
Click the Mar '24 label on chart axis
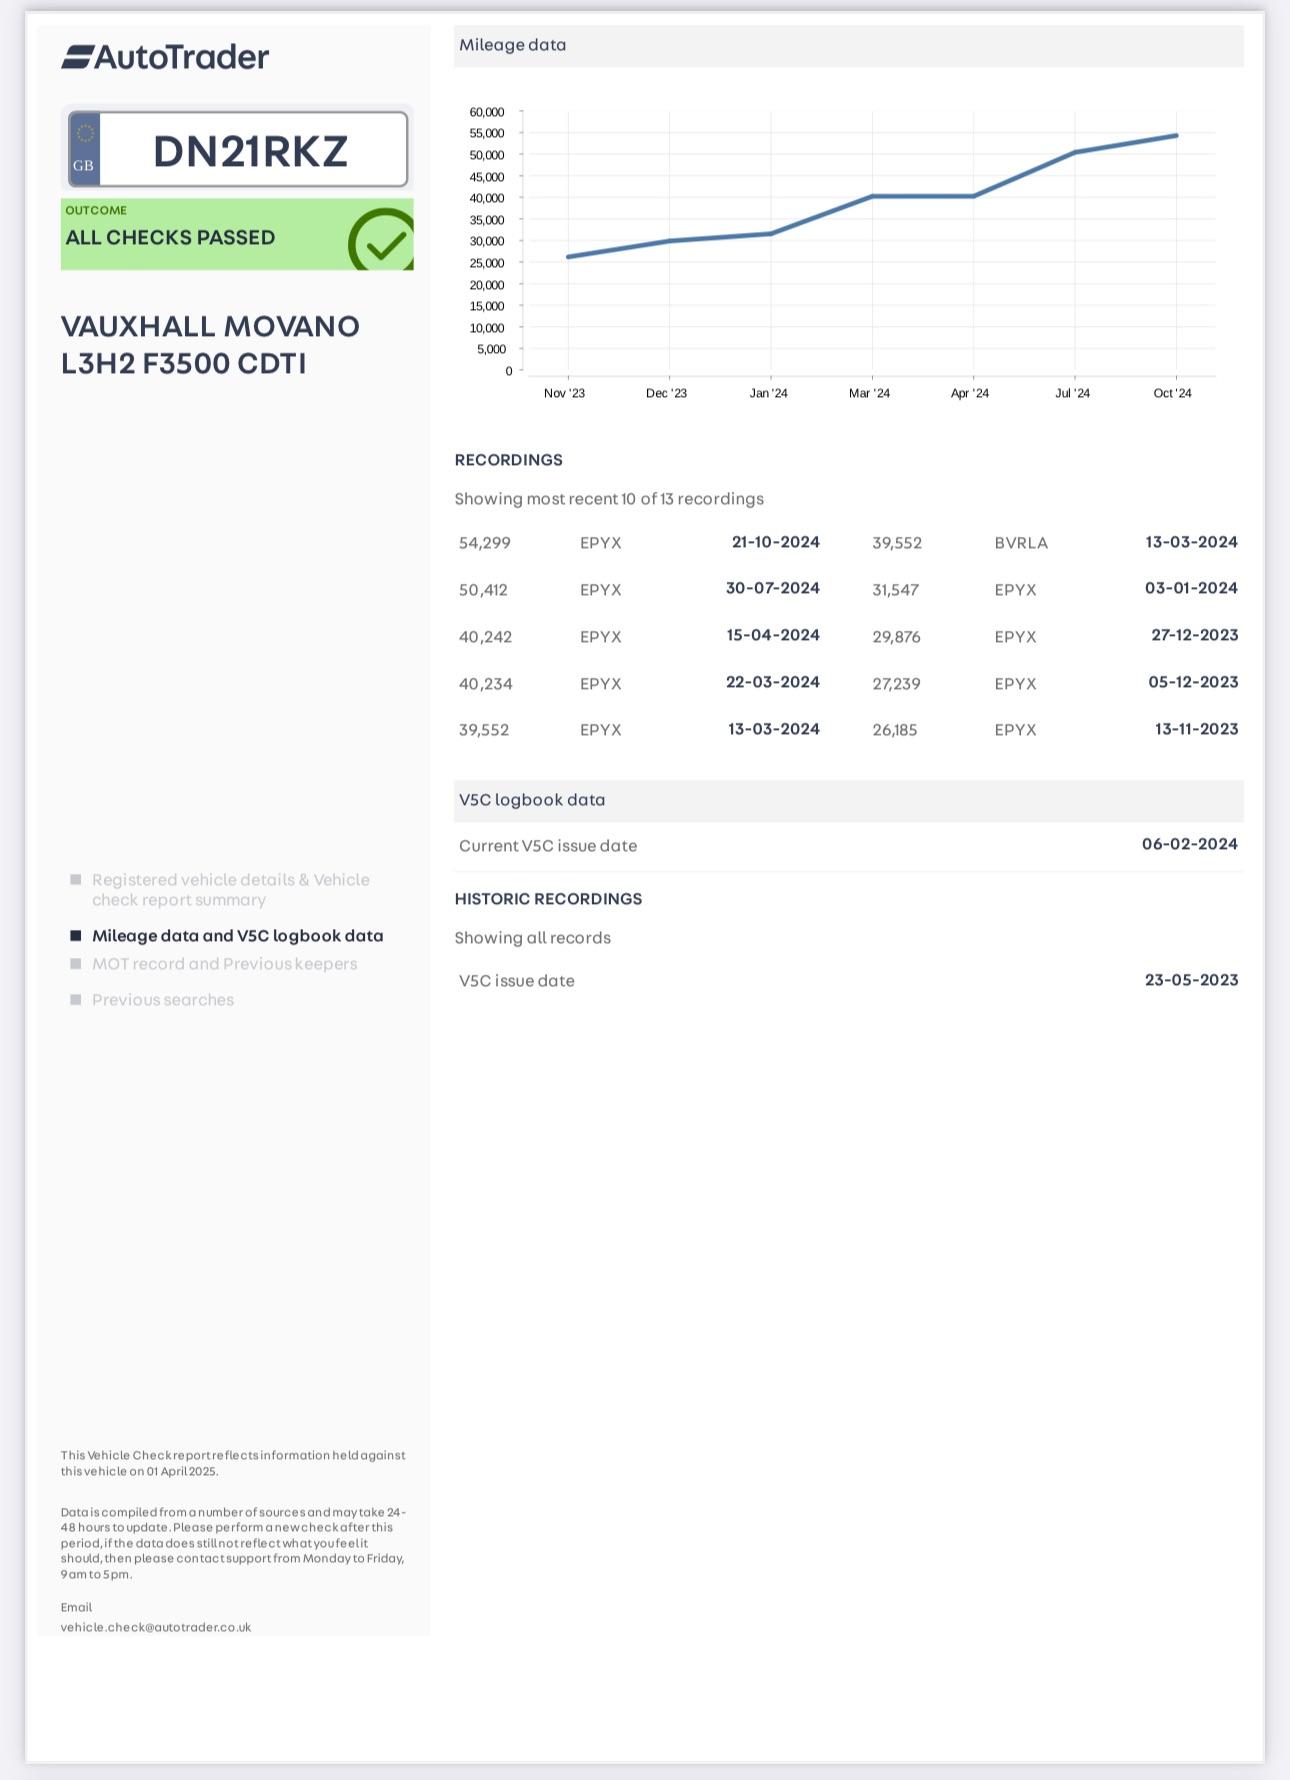coord(869,393)
